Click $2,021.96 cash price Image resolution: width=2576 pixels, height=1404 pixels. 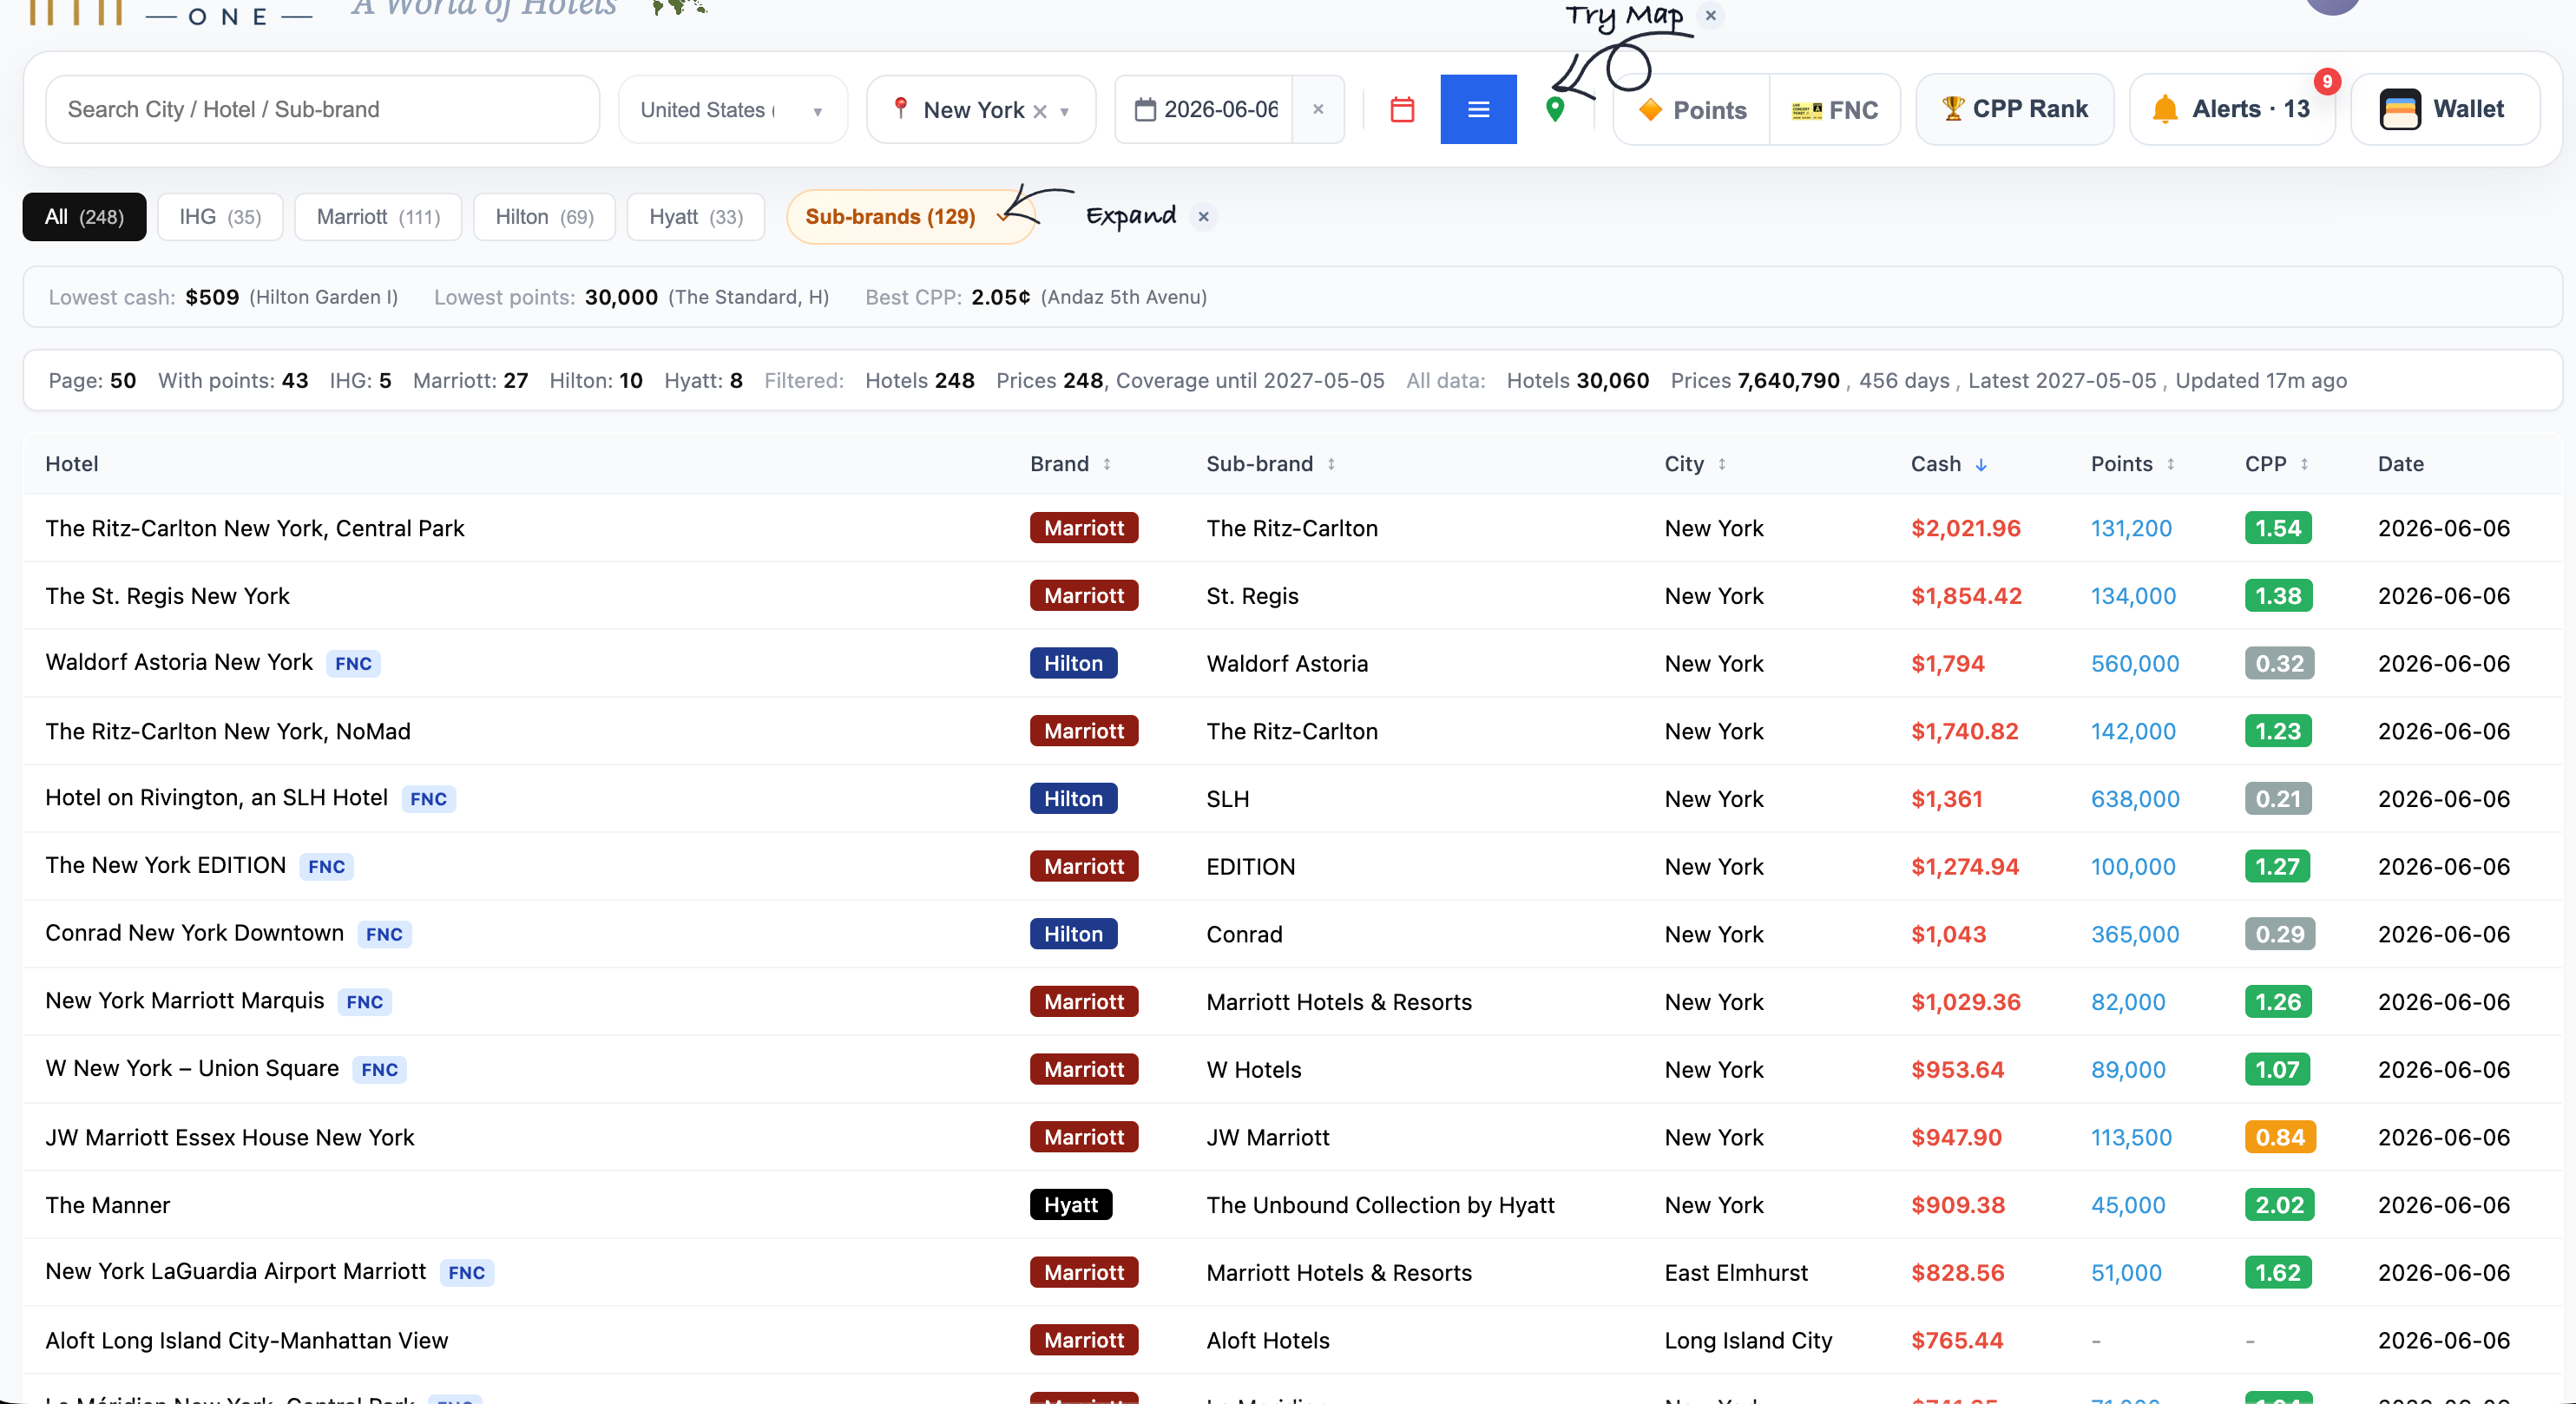1966,528
